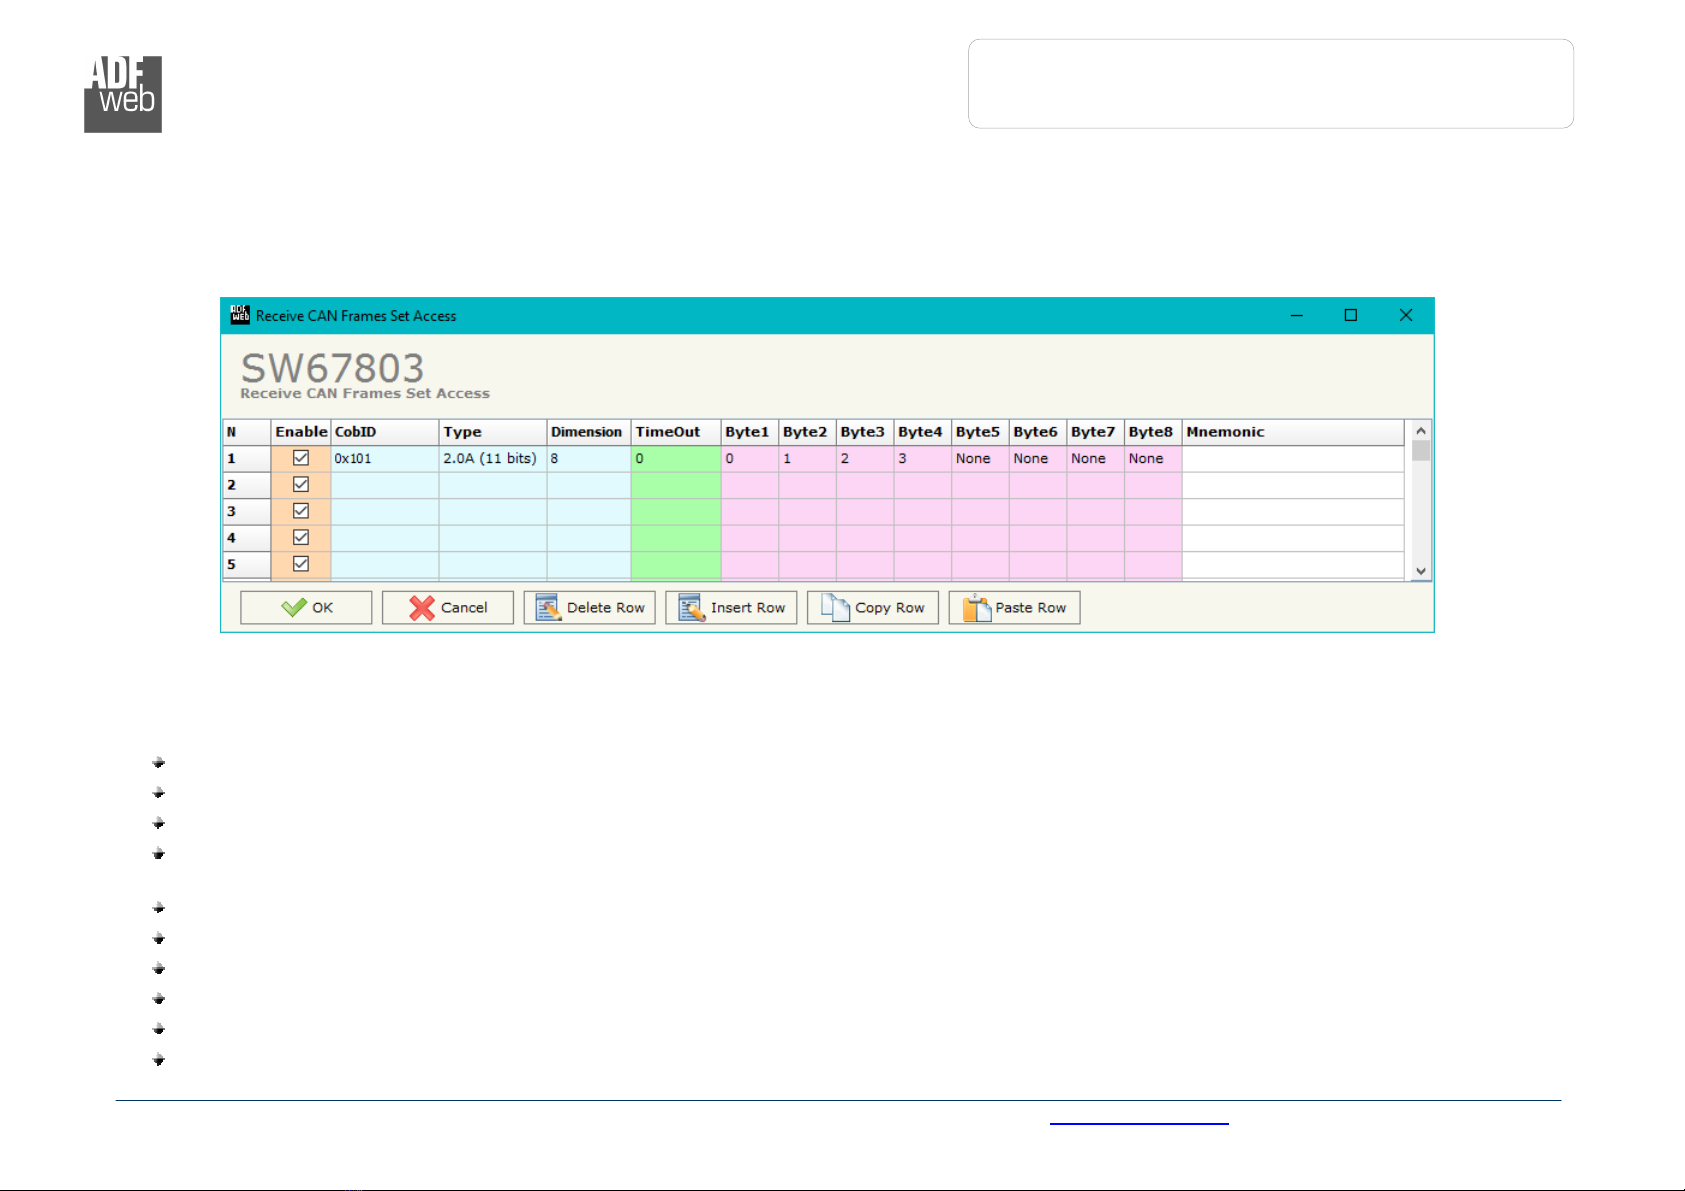
Task: Click the TimeOut cell in row 4
Action: 676,538
